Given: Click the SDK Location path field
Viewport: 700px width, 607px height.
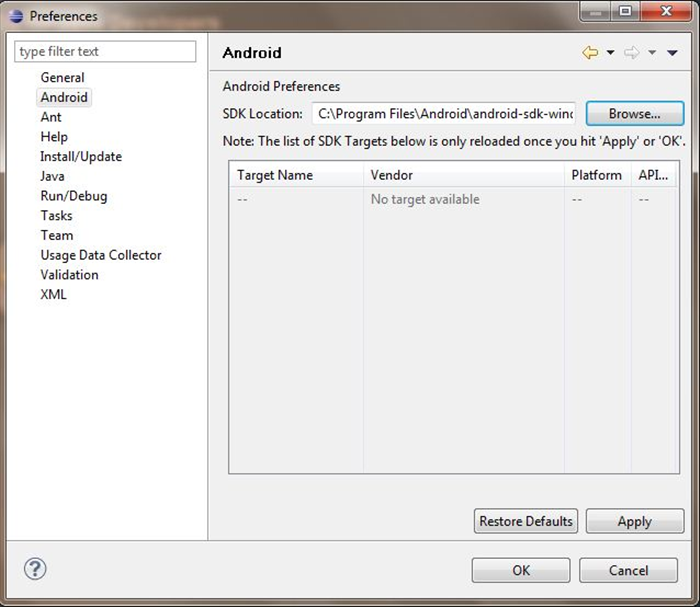Looking at the screenshot, I should tap(444, 114).
